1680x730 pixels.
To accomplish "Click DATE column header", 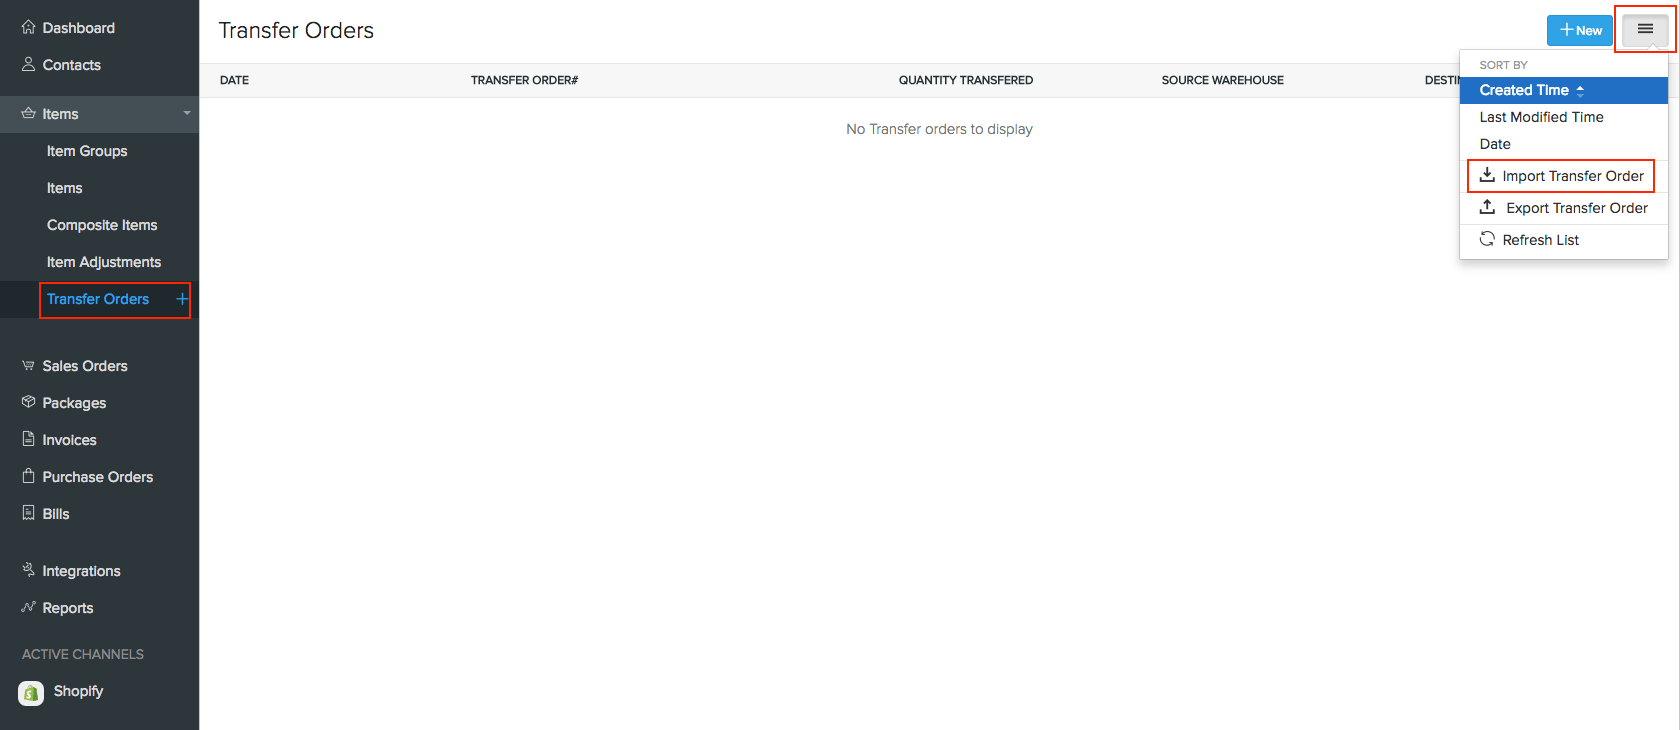I will 234,80.
